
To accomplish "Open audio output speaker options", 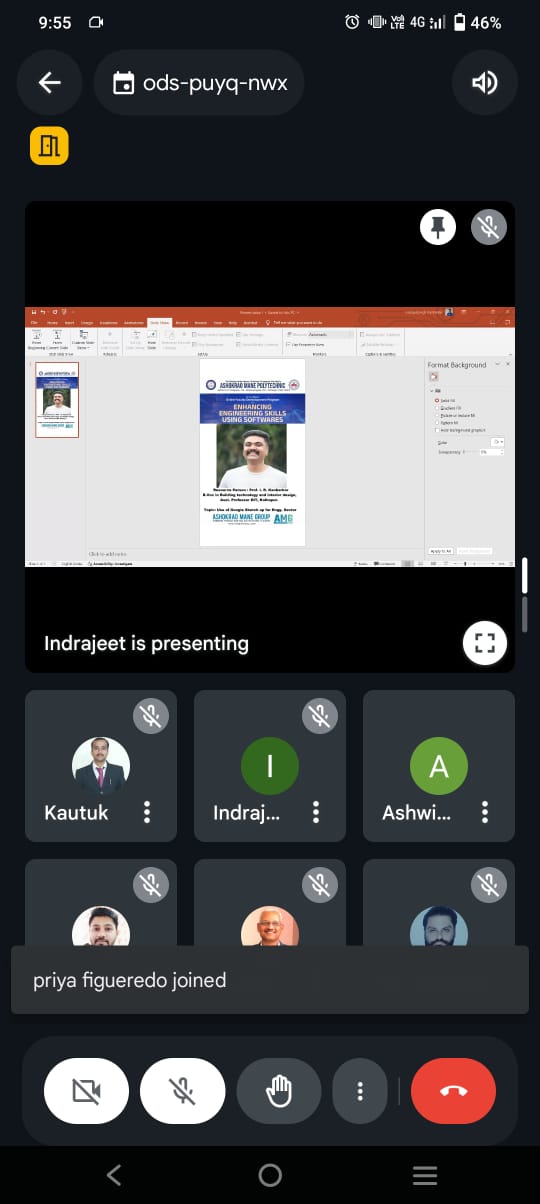I will (485, 82).
